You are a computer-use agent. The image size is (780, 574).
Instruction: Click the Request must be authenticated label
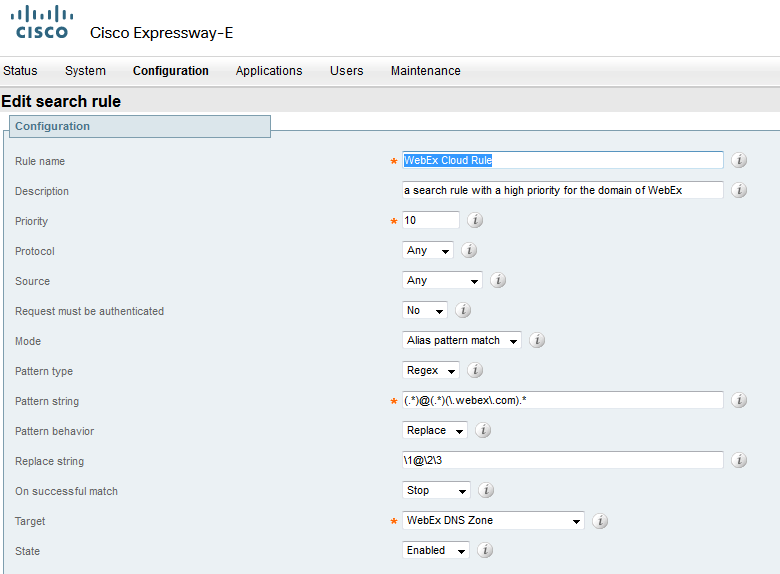coord(90,311)
